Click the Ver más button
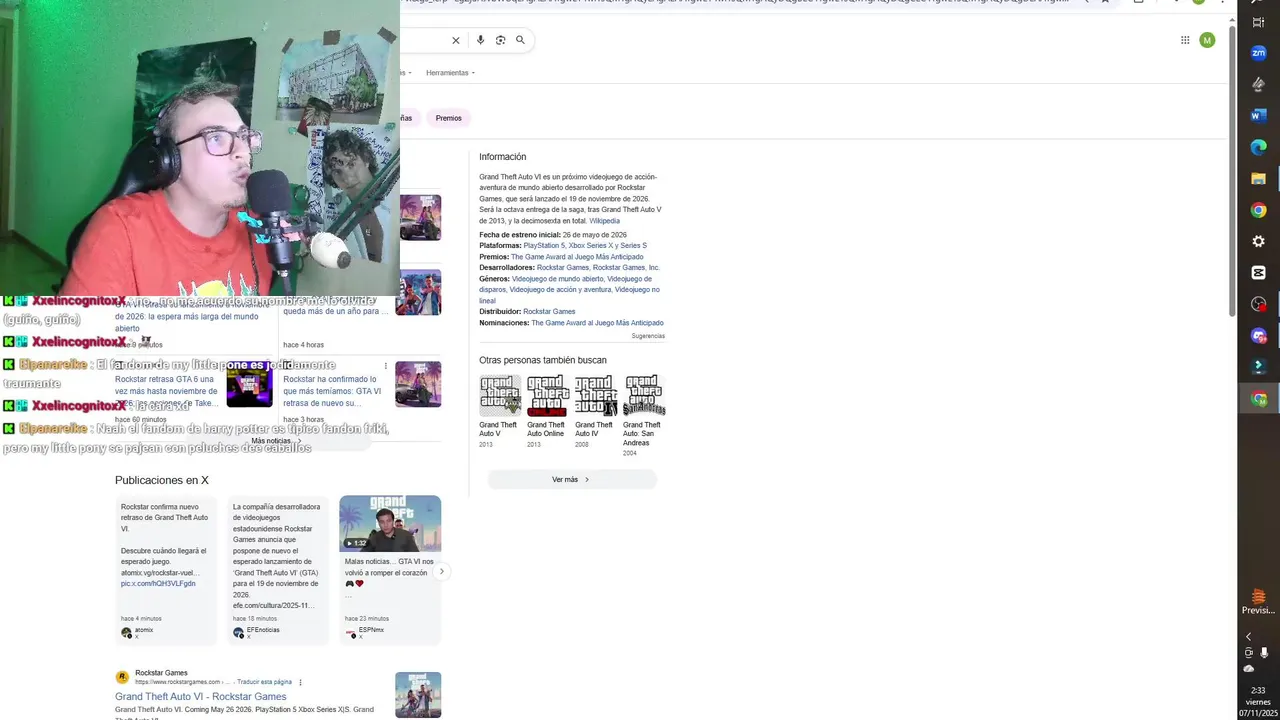Screen dimensions: 1280x720 (571, 480)
